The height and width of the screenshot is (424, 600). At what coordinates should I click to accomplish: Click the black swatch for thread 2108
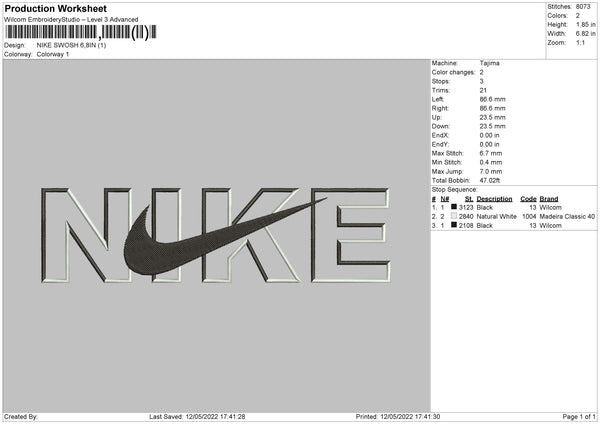[454, 225]
